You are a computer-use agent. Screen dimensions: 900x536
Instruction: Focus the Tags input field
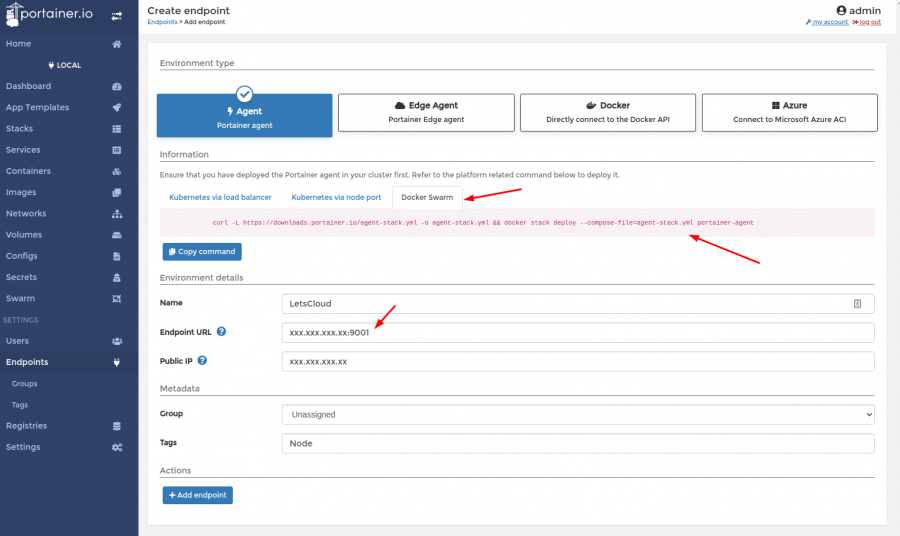tap(577, 444)
